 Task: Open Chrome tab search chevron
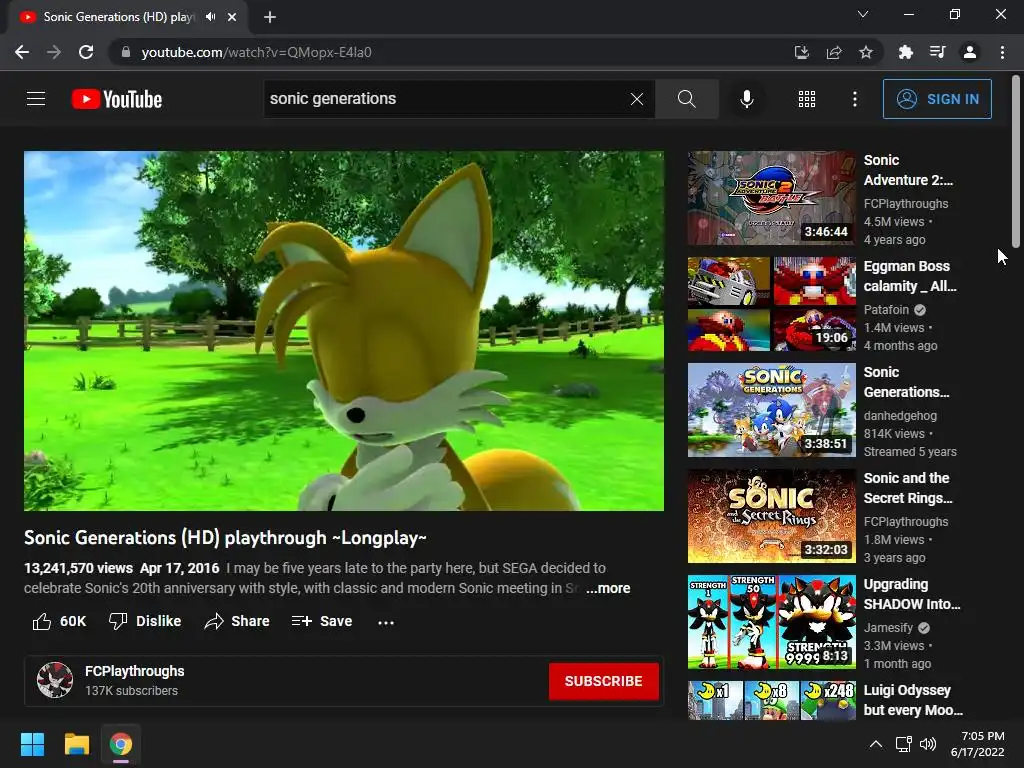click(863, 14)
